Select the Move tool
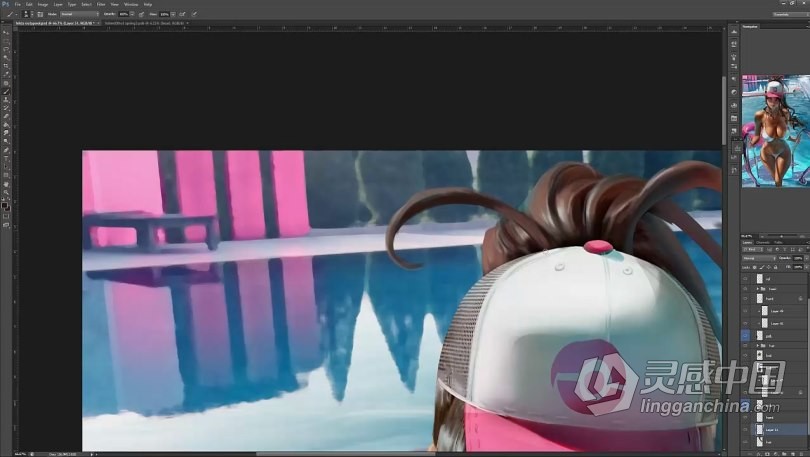810x457 pixels. tap(6, 33)
